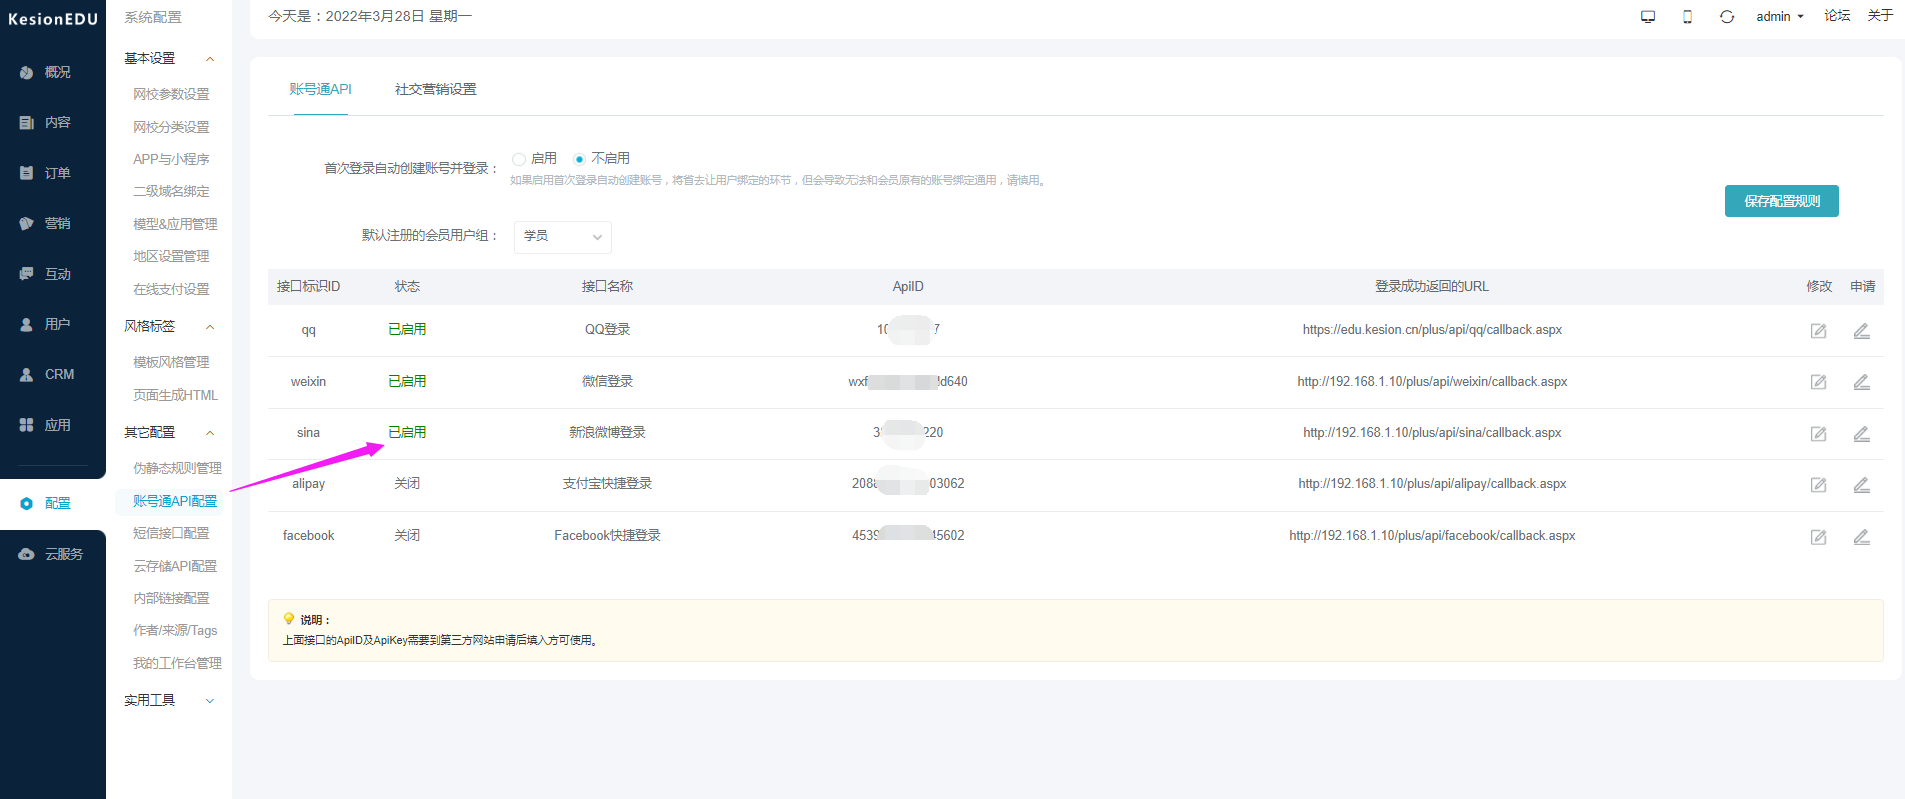This screenshot has width=1905, height=799.
Task: Click the refresh icon in top bar
Action: click(1727, 17)
